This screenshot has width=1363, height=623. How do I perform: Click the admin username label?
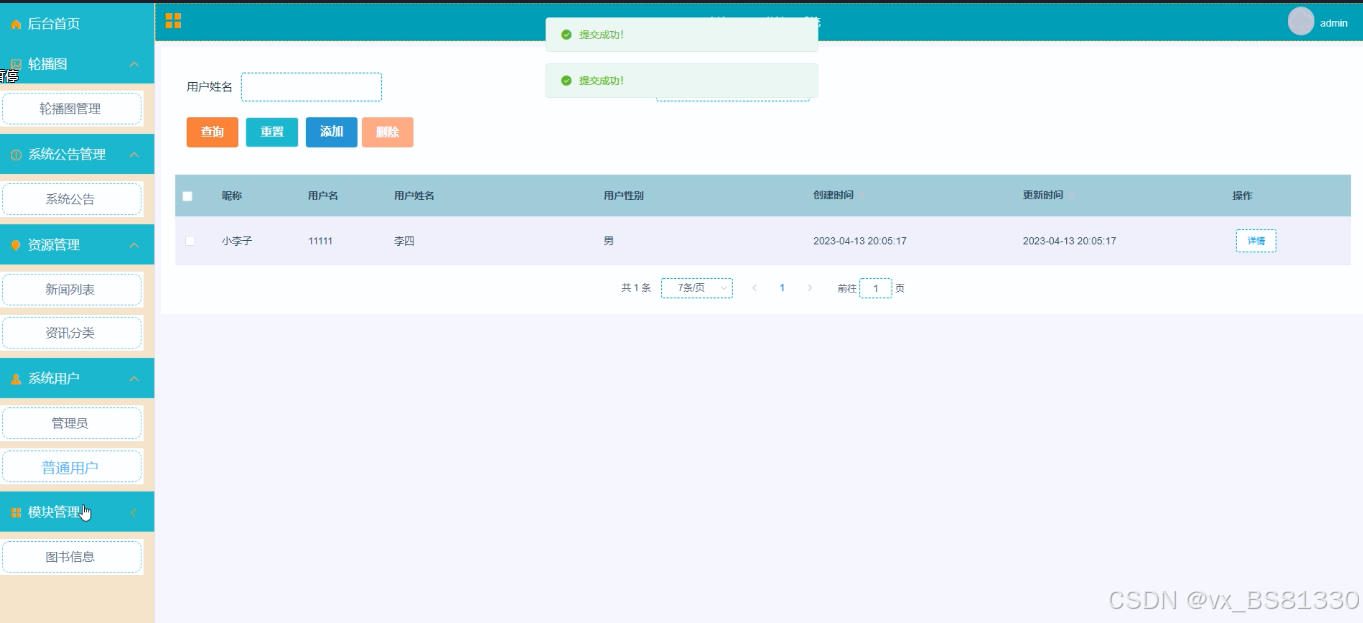coord(1334,23)
